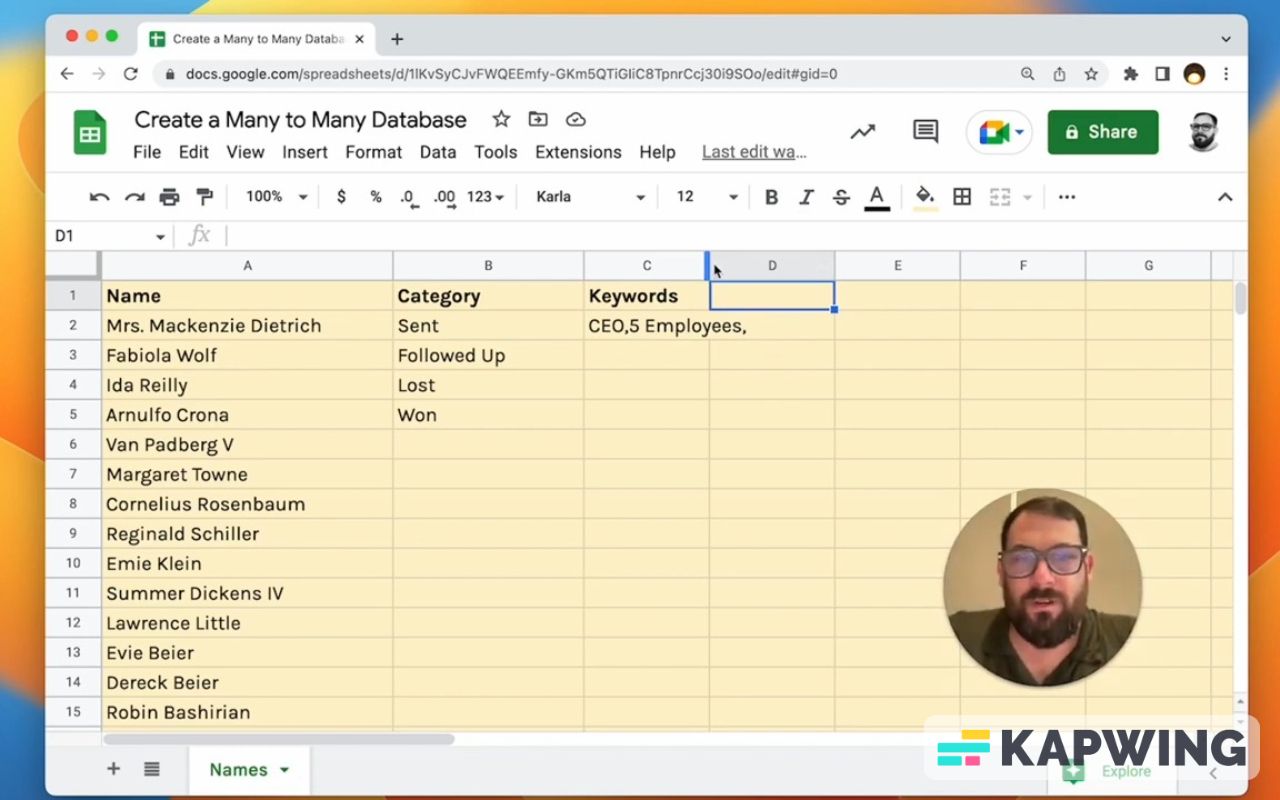
Task: Open the Tools menu
Action: pyautogui.click(x=496, y=152)
